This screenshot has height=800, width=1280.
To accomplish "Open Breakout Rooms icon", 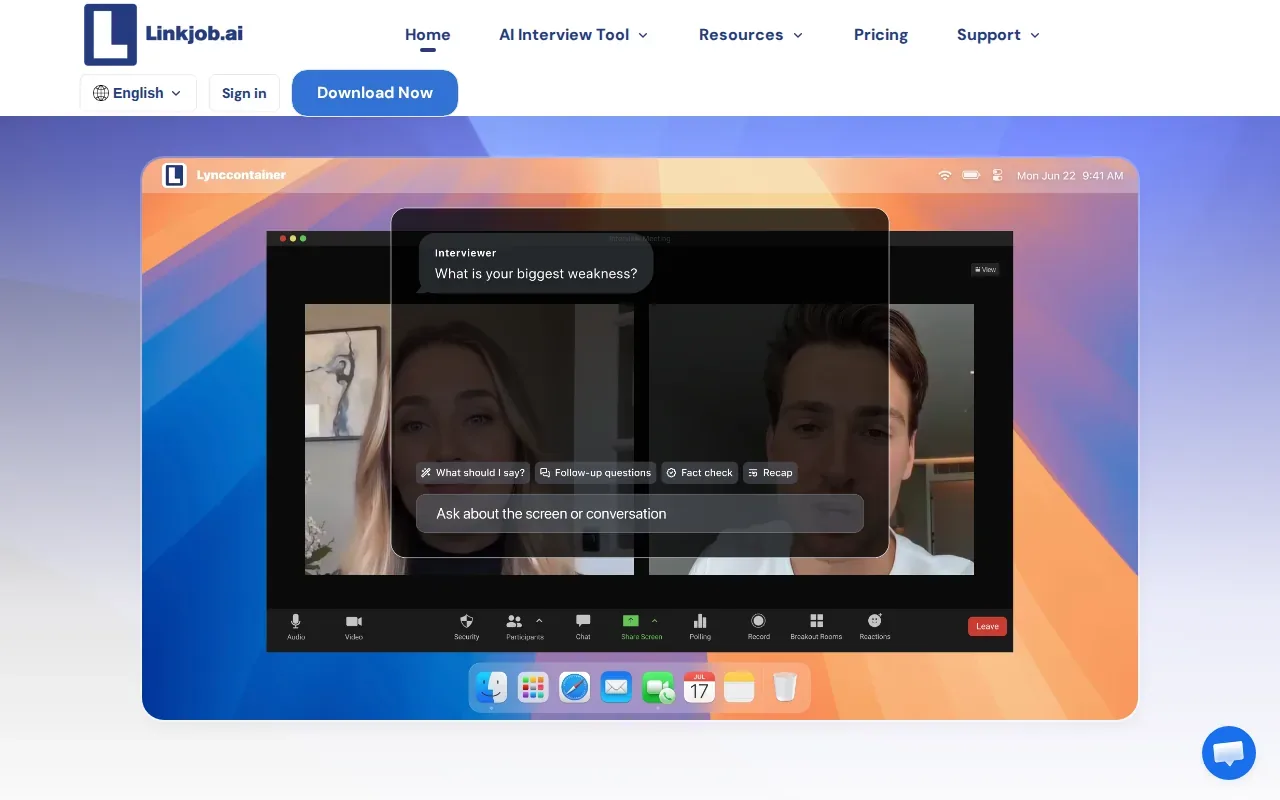I will [816, 621].
